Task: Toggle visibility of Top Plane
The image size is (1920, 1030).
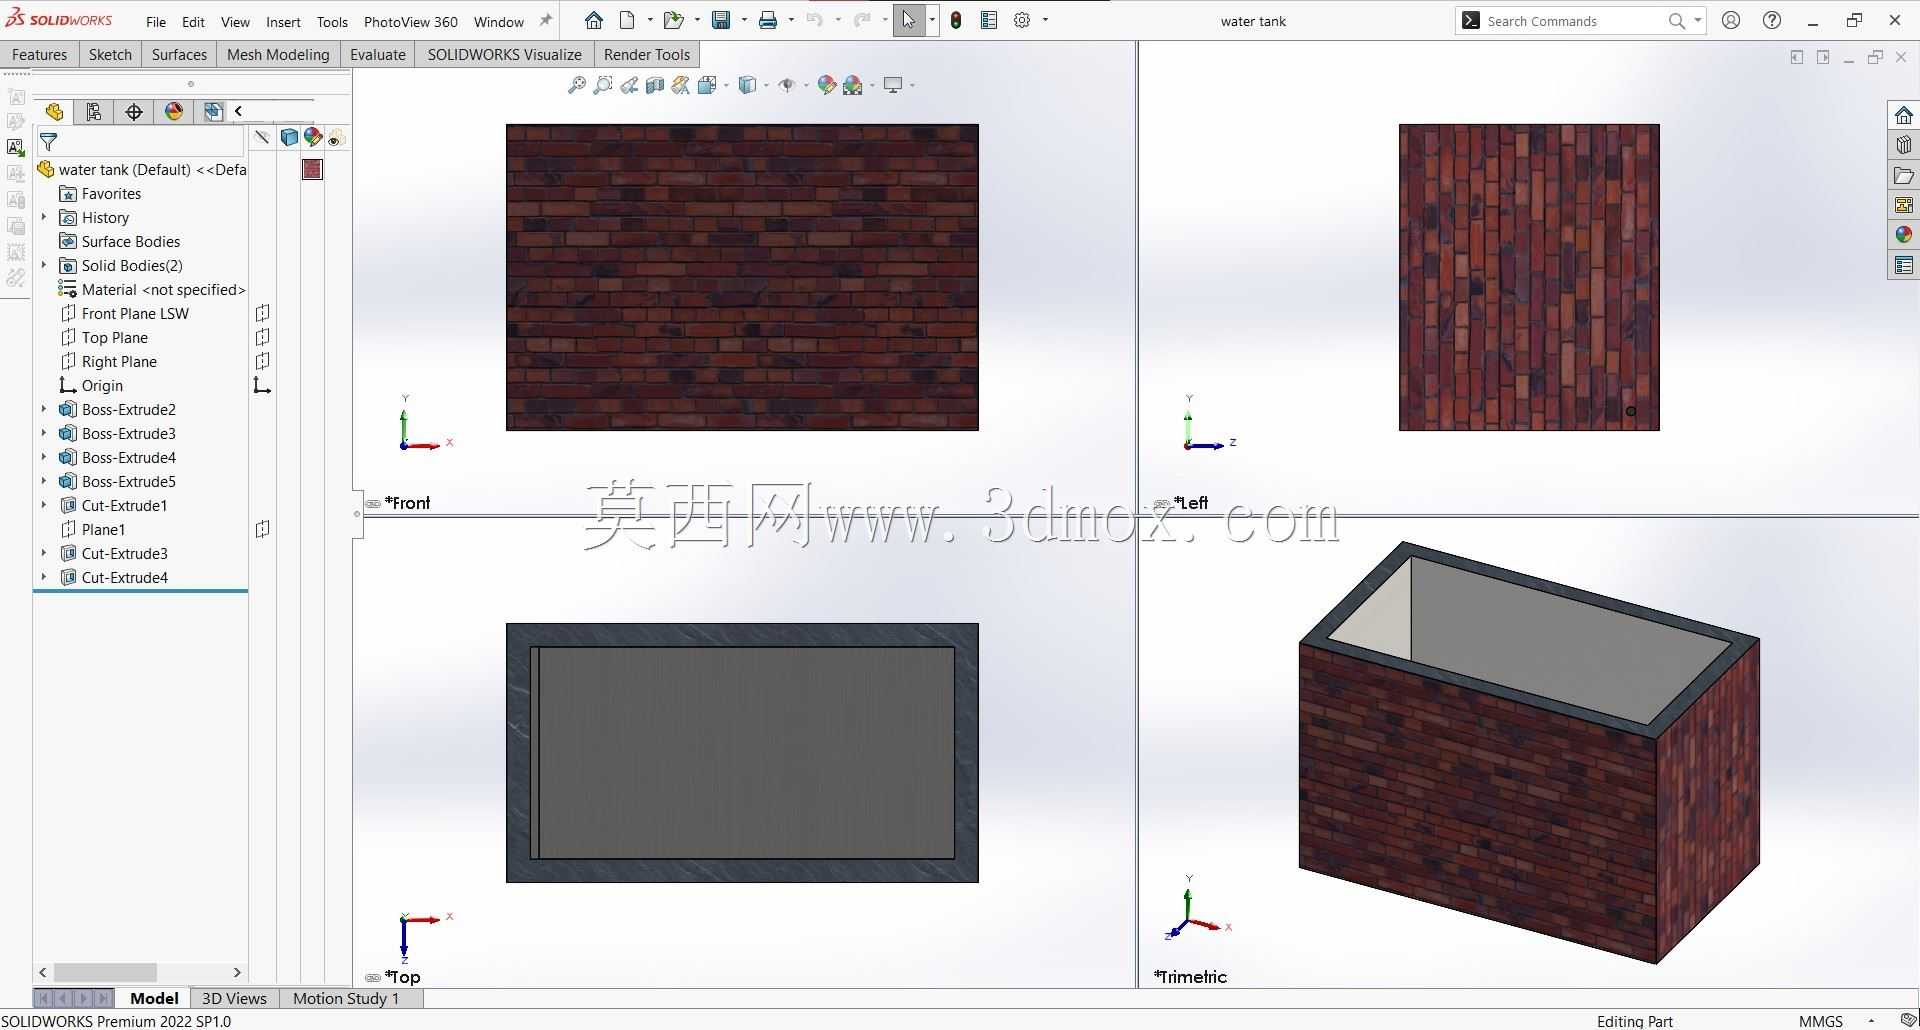Action: [x=262, y=337]
